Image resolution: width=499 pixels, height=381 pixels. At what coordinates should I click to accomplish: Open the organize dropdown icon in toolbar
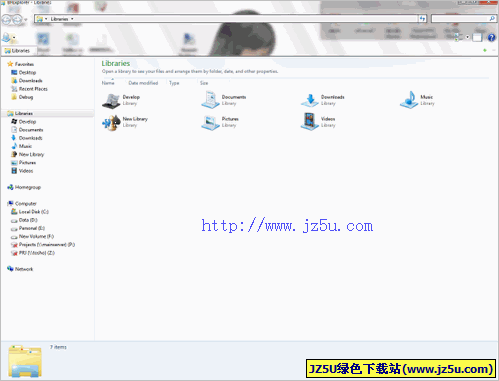(9, 38)
